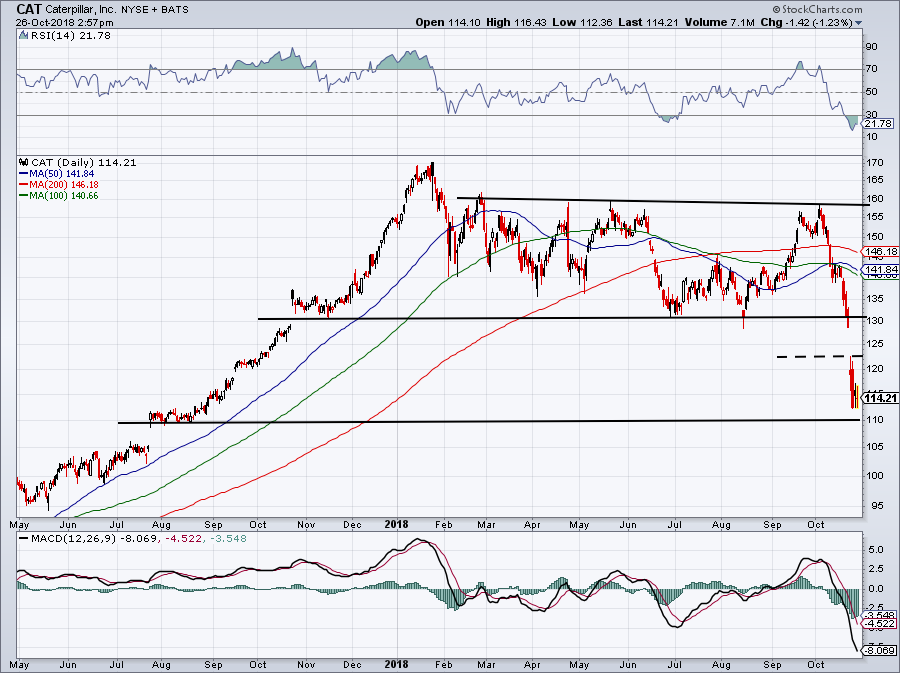
Task: Click the 'Last 114.21' header value
Action: [x=649, y=22]
